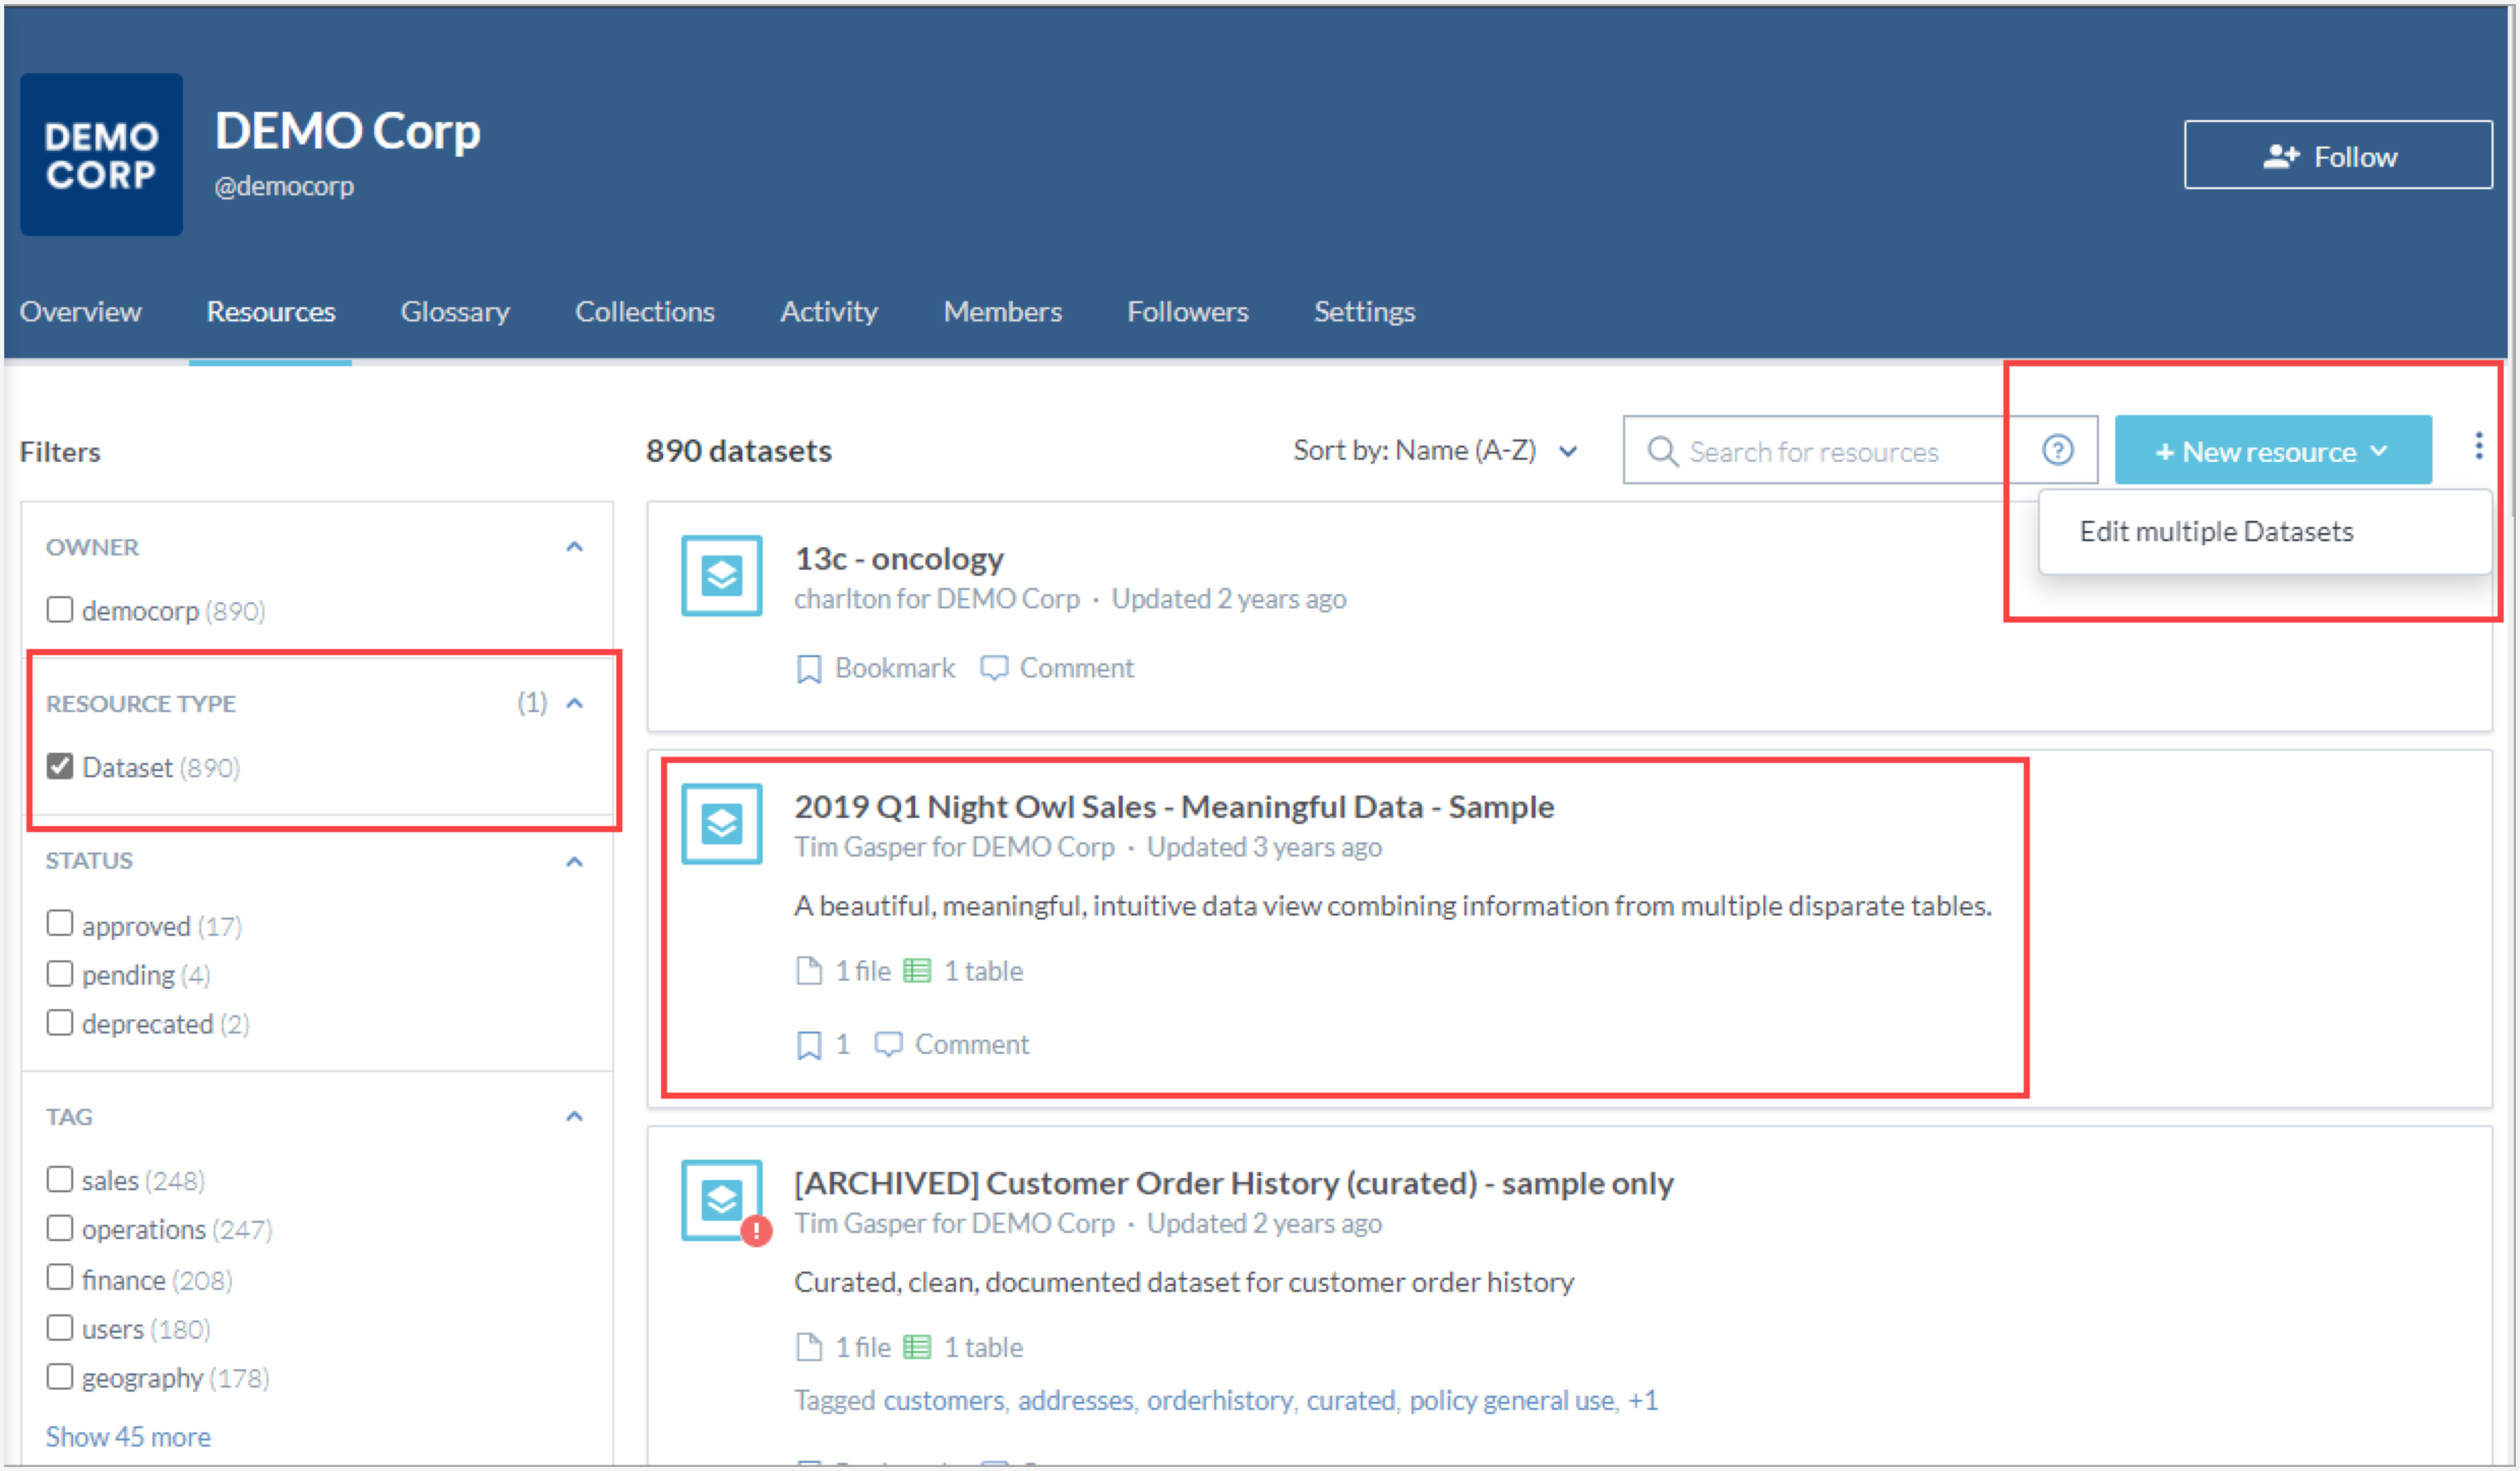The image size is (2520, 1471).
Task: Open ARCHIVED Customer Order History dataset title
Action: point(1234,1183)
